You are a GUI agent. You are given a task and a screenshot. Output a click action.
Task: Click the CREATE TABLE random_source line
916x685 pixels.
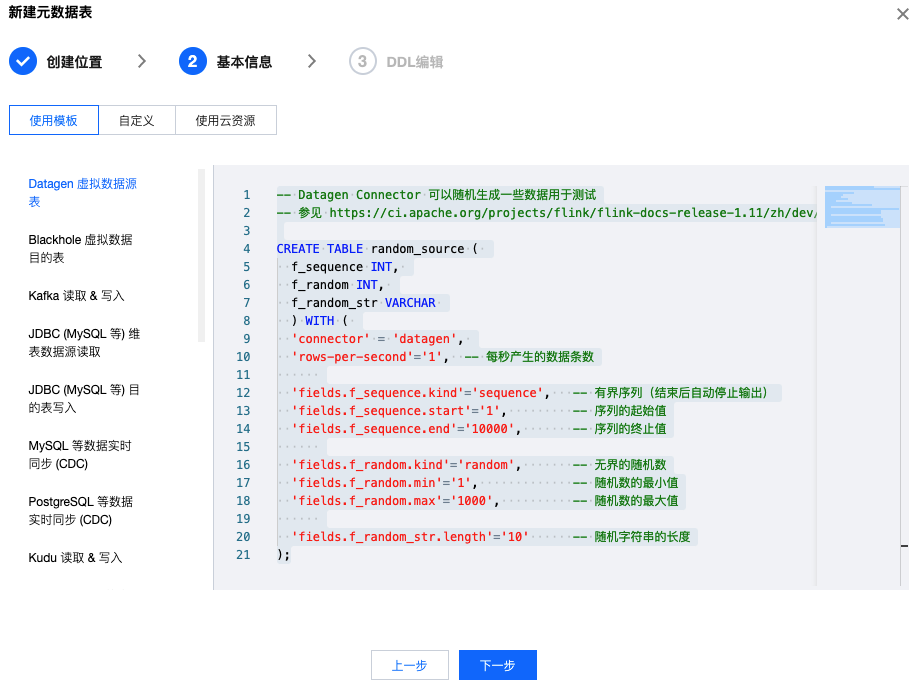point(377,249)
